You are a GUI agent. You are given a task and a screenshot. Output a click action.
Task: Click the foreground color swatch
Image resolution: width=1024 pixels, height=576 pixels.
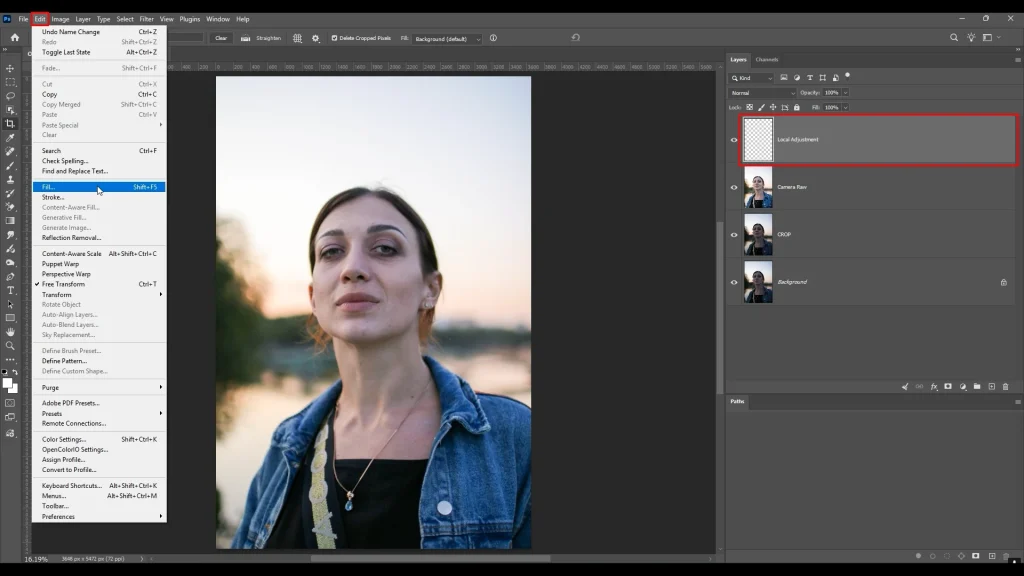(x=7, y=383)
